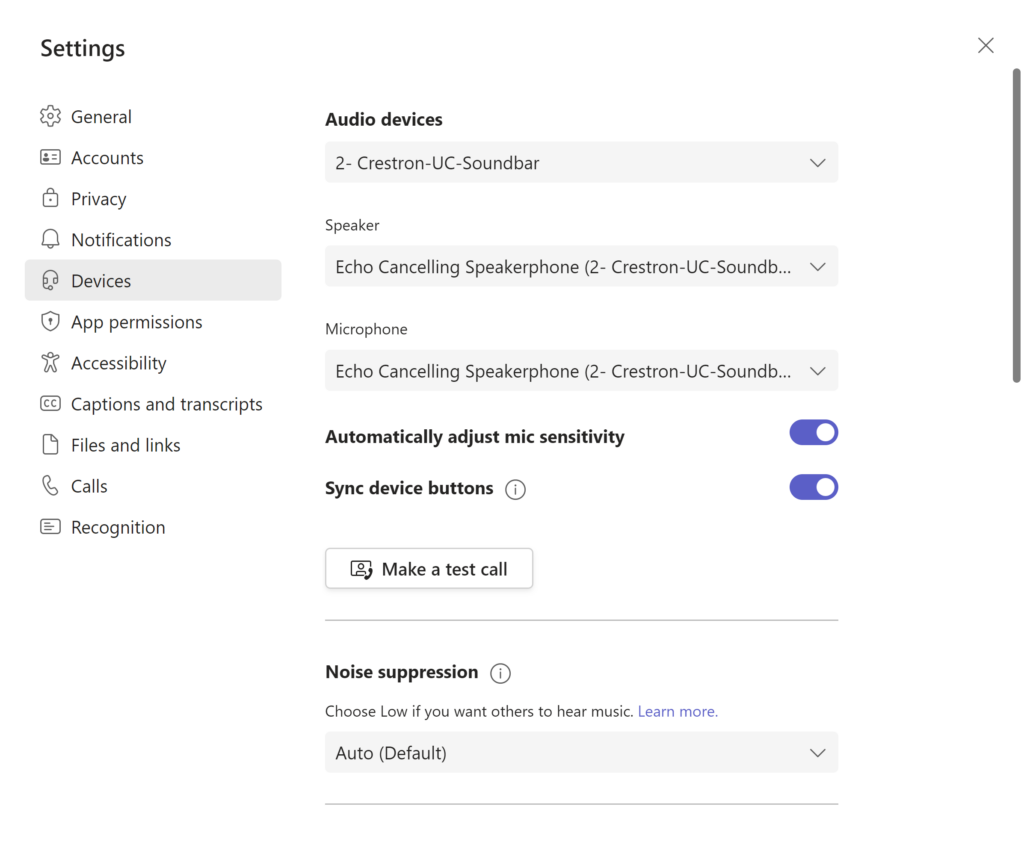Open the Learn more link
The width and height of the screenshot is (1024, 868).
click(677, 711)
